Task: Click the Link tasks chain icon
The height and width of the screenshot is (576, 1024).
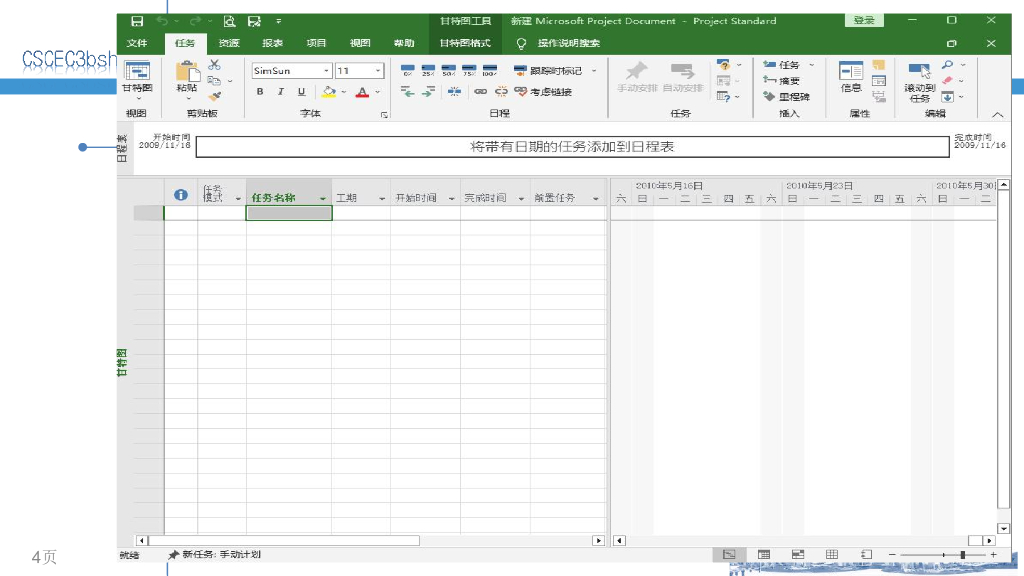Action: (x=479, y=92)
